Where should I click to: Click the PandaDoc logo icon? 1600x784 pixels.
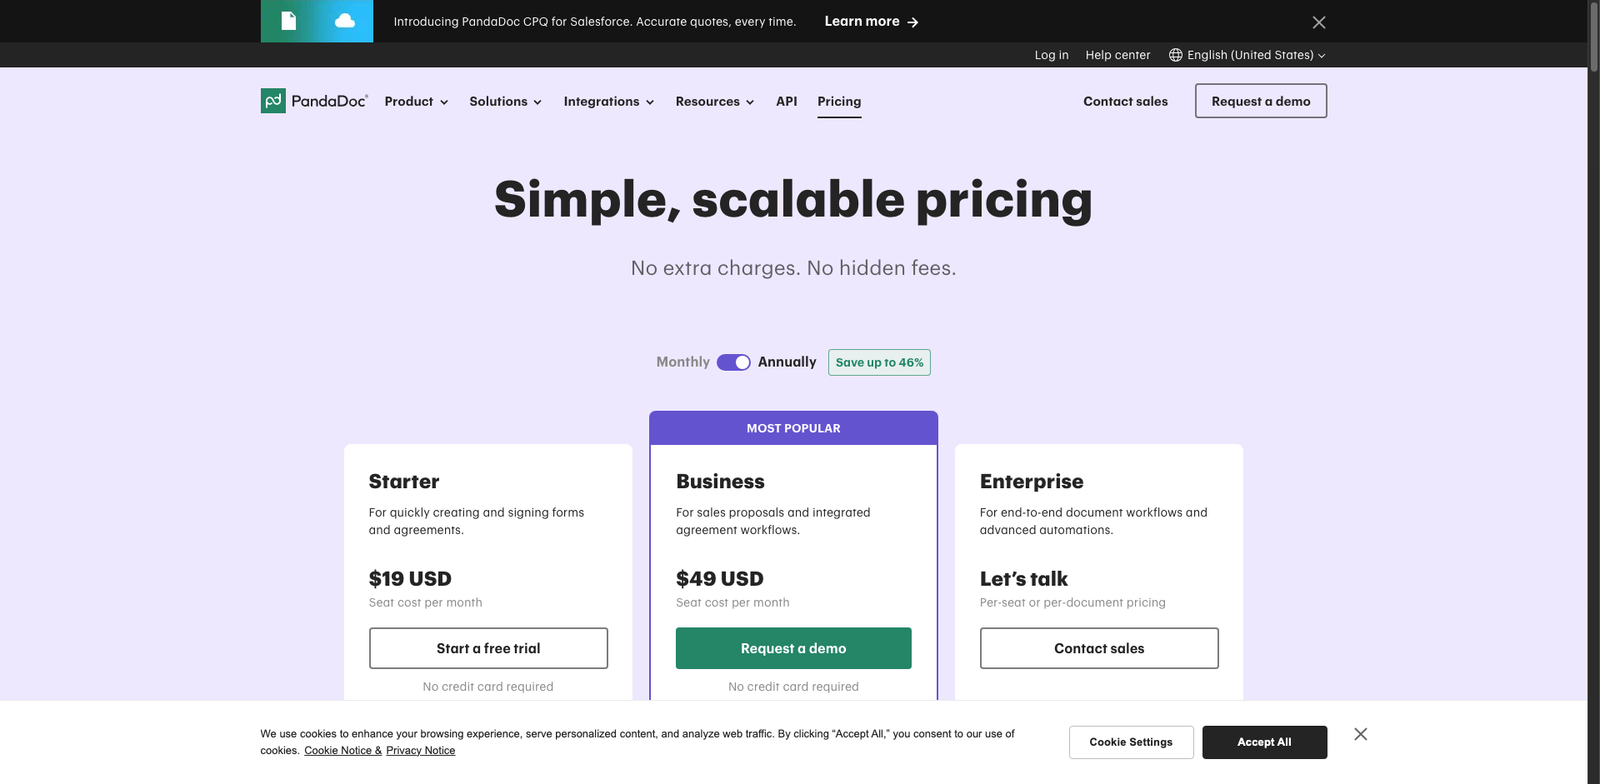click(x=273, y=101)
